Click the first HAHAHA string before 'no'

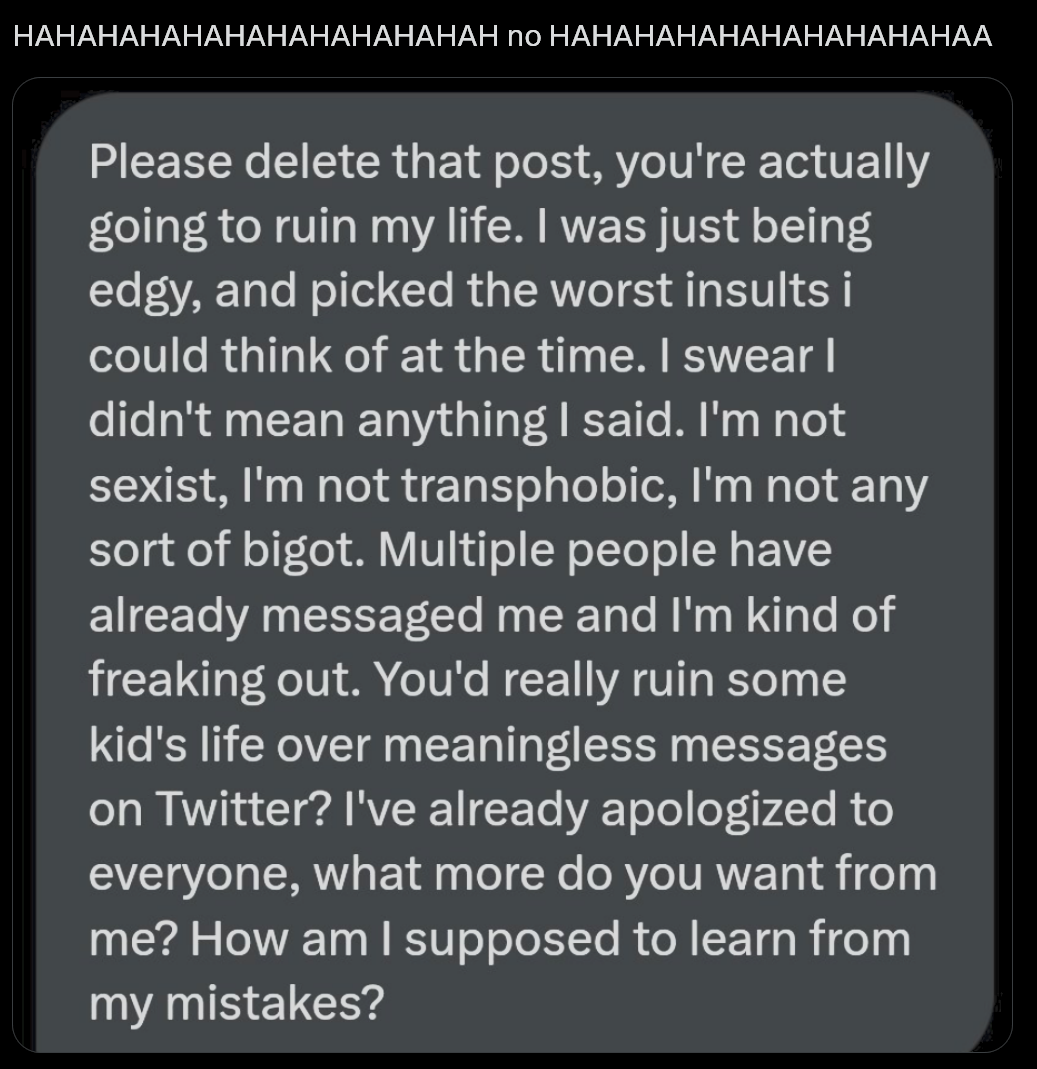click(256, 36)
